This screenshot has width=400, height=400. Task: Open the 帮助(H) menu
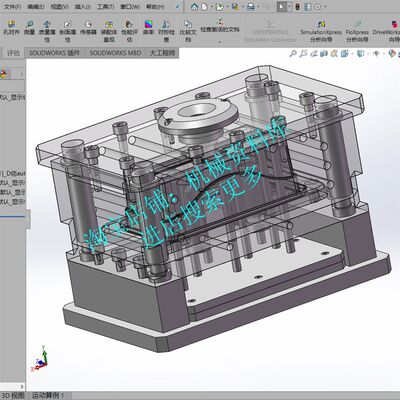point(155,7)
